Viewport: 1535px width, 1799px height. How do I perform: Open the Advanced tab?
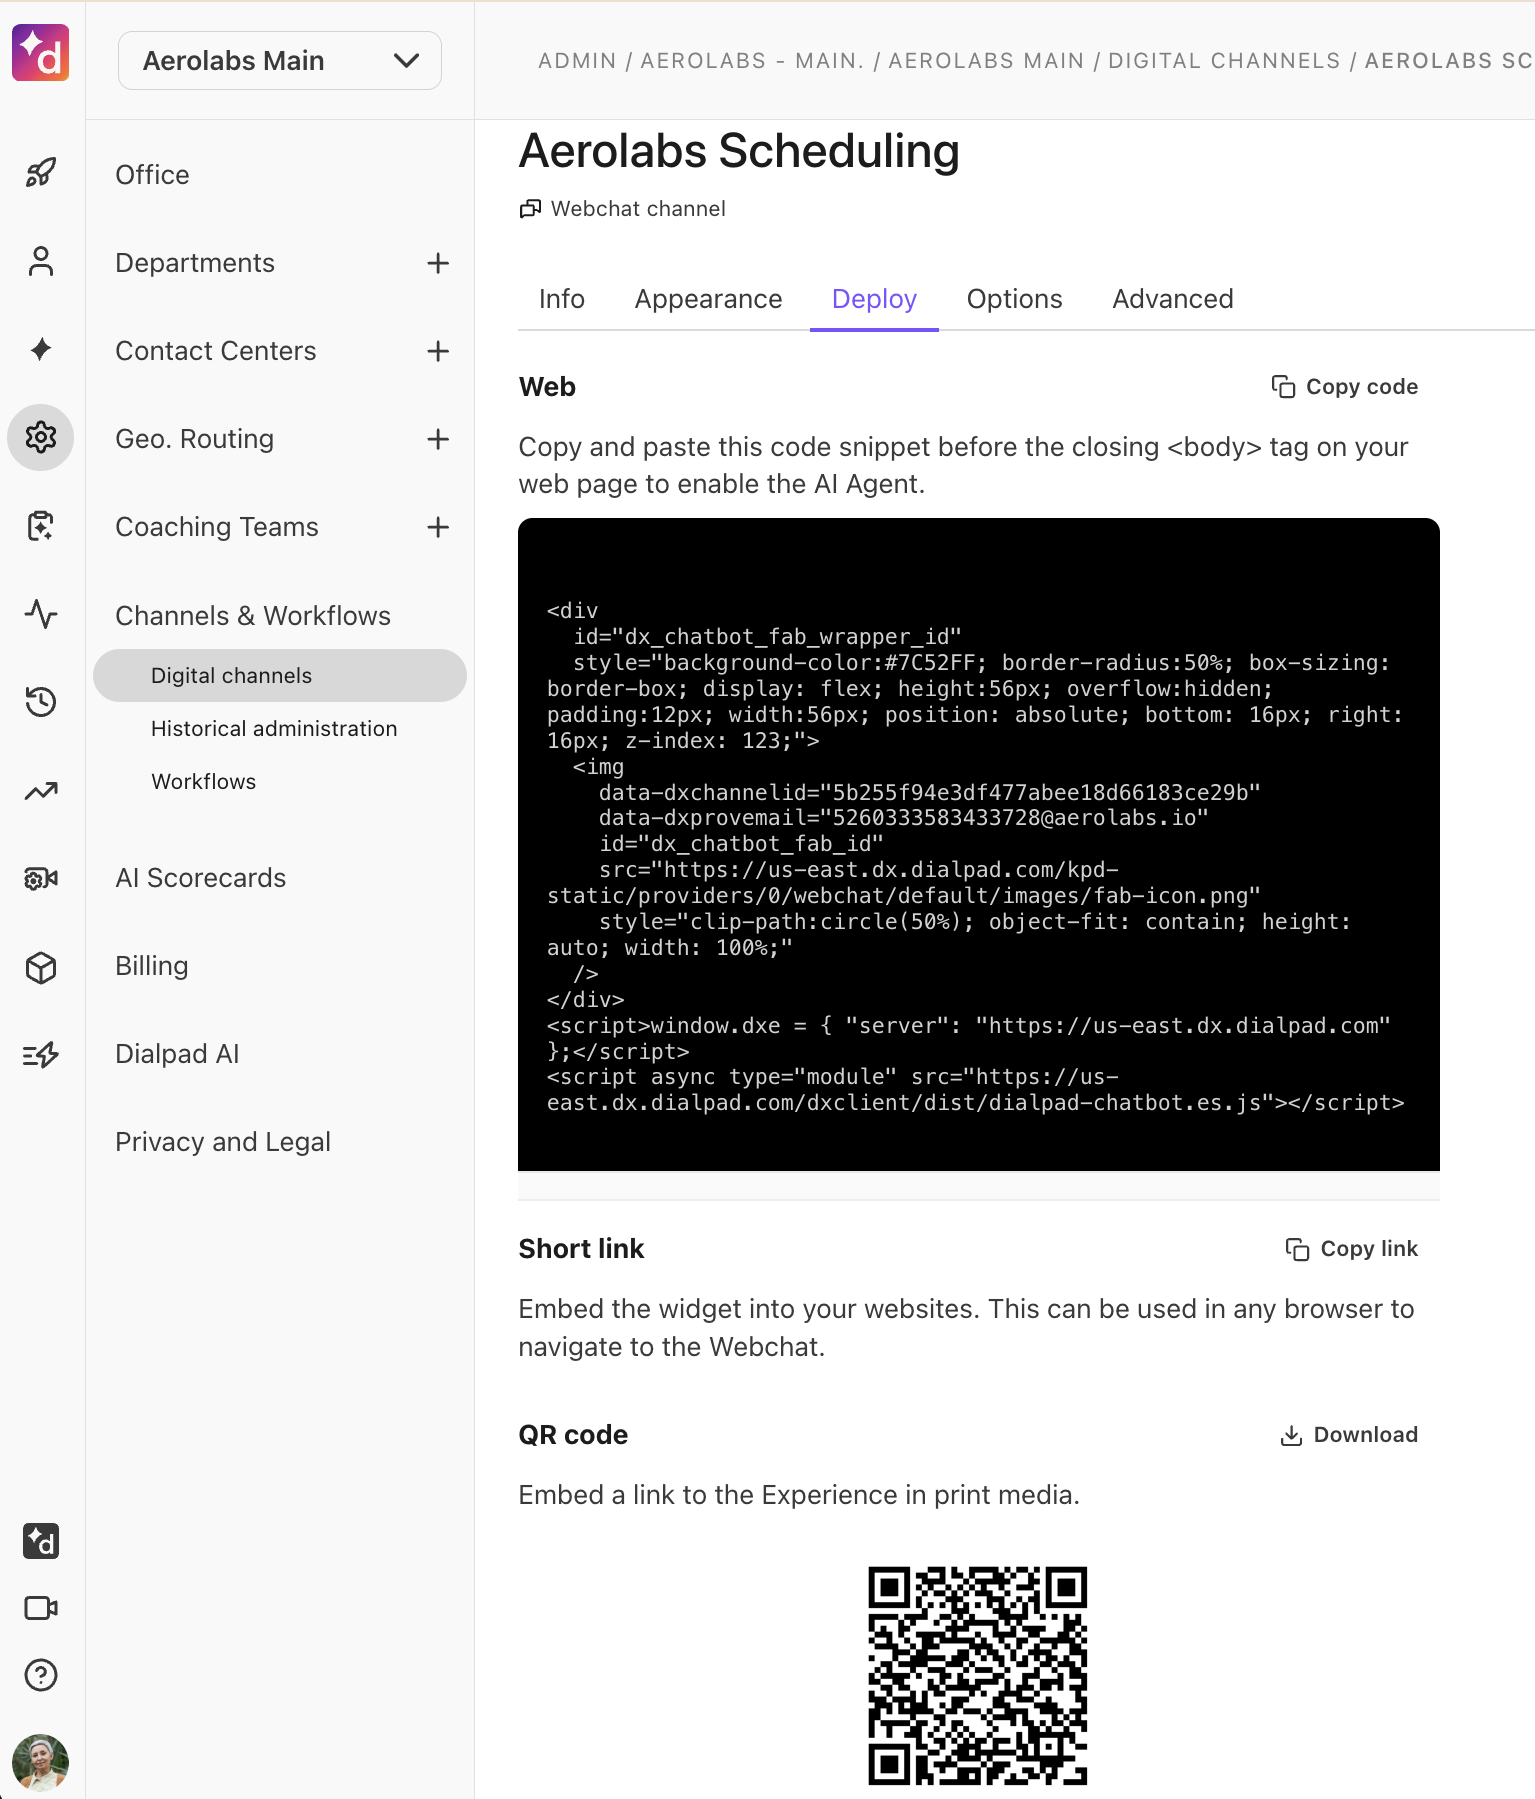[1172, 299]
